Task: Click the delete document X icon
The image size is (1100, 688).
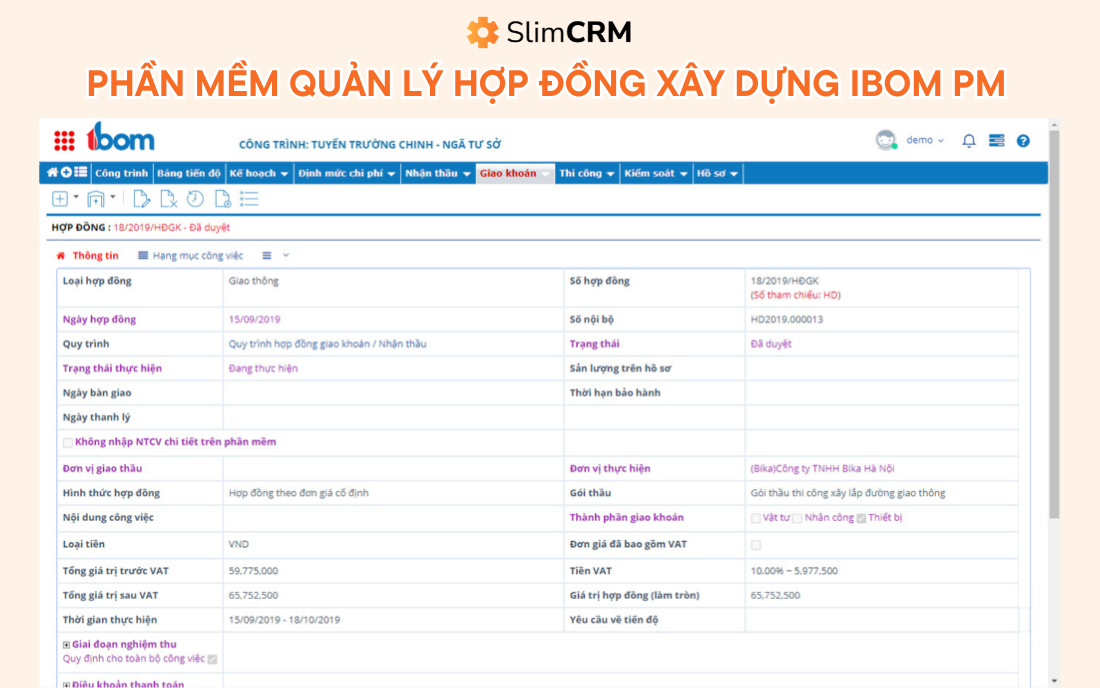Action: coord(169,199)
